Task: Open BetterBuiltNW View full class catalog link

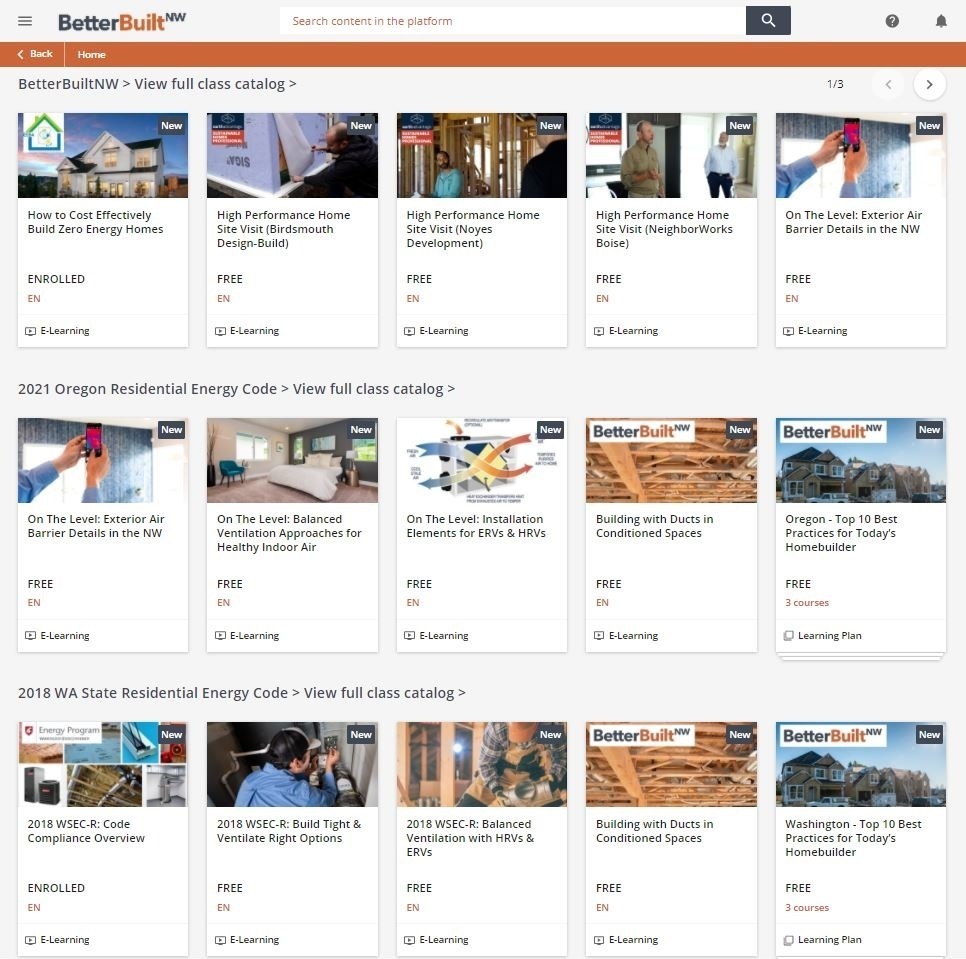Action: click(215, 84)
